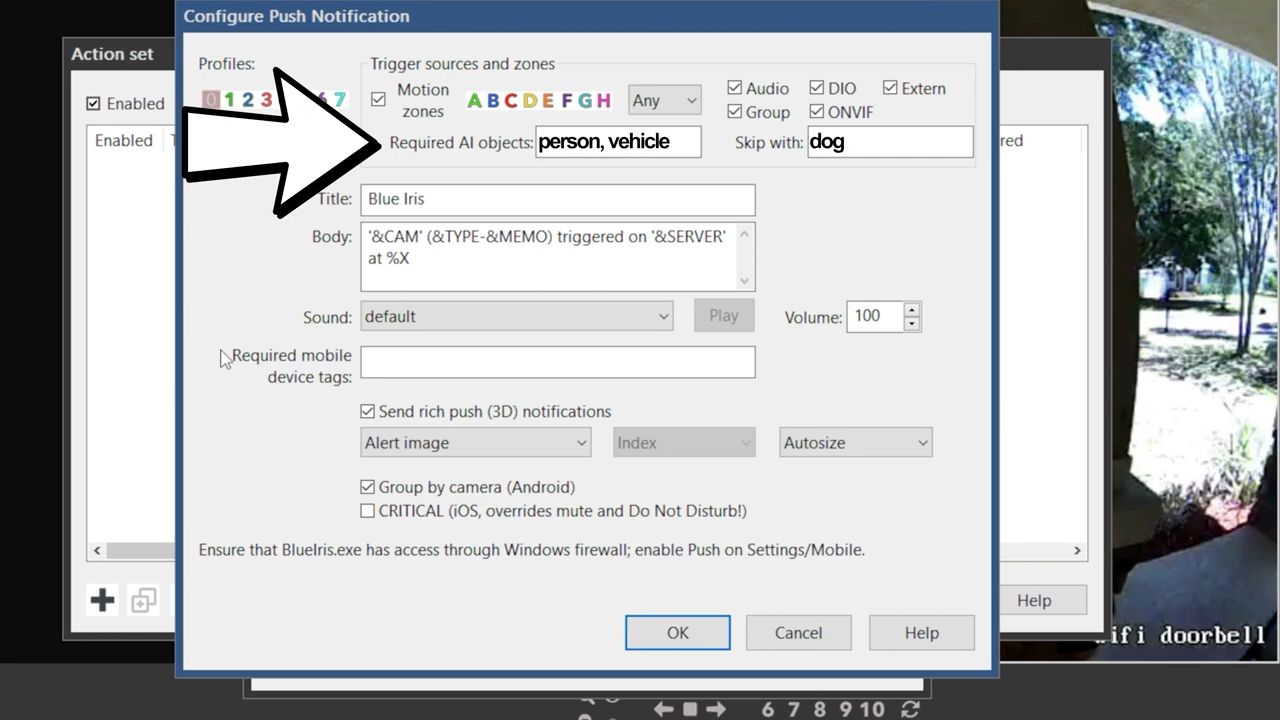Toggle Send rich push notifications checkbox
The width and height of the screenshot is (1280, 720).
368,411
